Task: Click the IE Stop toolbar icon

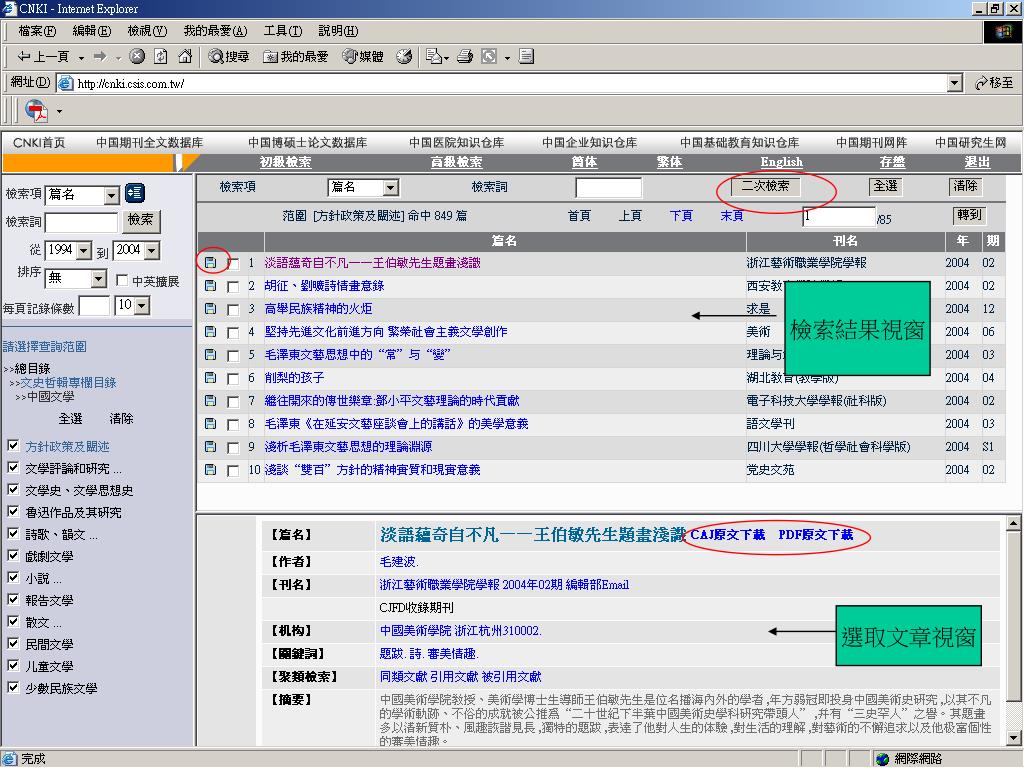Action: [x=136, y=57]
